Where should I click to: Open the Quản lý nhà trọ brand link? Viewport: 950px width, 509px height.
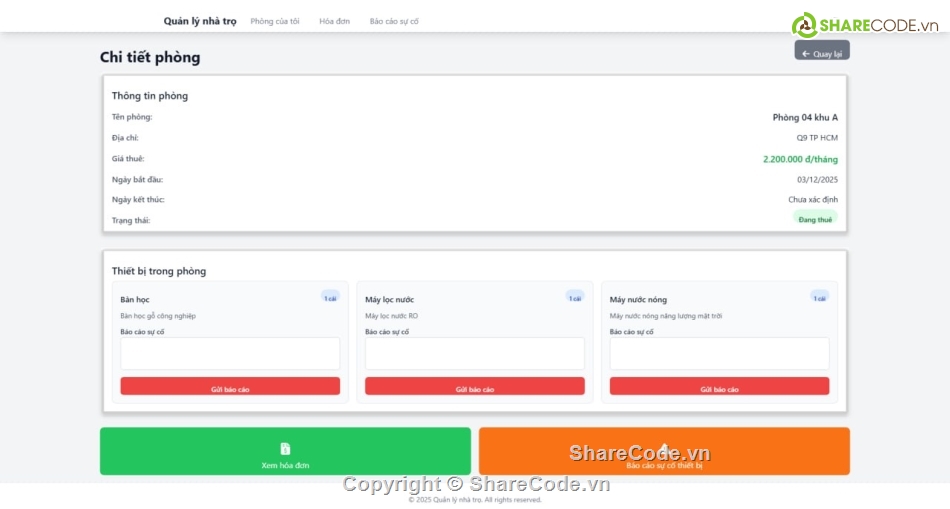[200, 21]
